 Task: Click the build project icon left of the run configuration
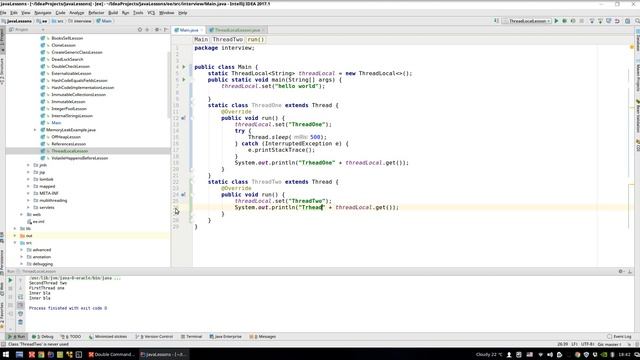tap(496, 21)
